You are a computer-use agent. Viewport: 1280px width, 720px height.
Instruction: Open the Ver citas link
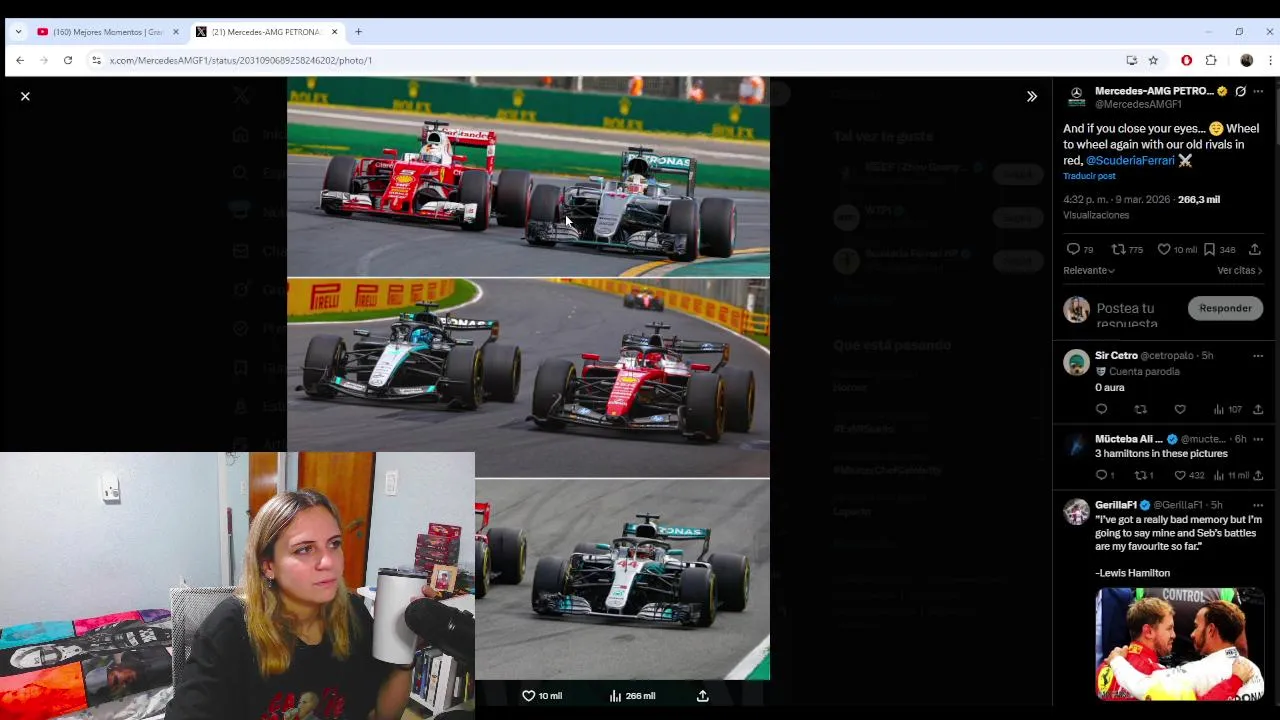click(x=1239, y=270)
